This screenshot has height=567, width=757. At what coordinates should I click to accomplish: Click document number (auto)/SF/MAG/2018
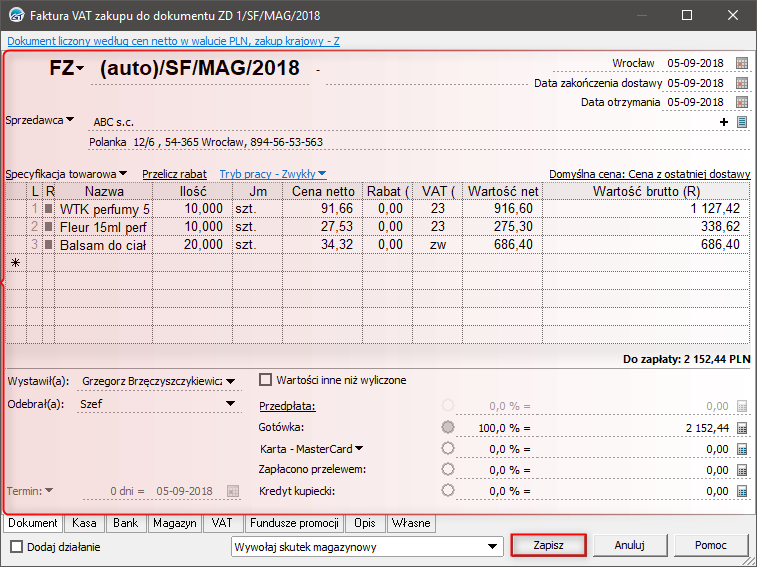pos(200,68)
